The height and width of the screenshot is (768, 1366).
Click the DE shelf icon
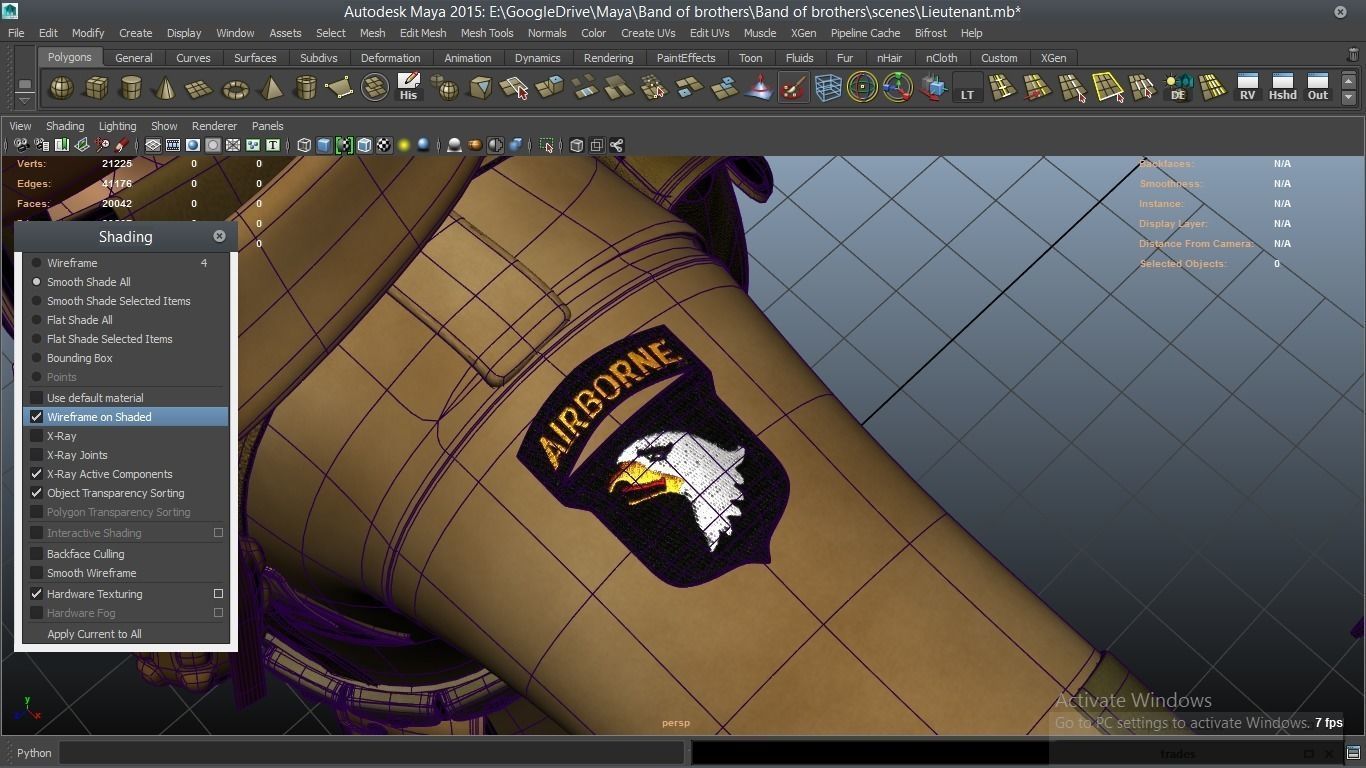(x=1178, y=89)
